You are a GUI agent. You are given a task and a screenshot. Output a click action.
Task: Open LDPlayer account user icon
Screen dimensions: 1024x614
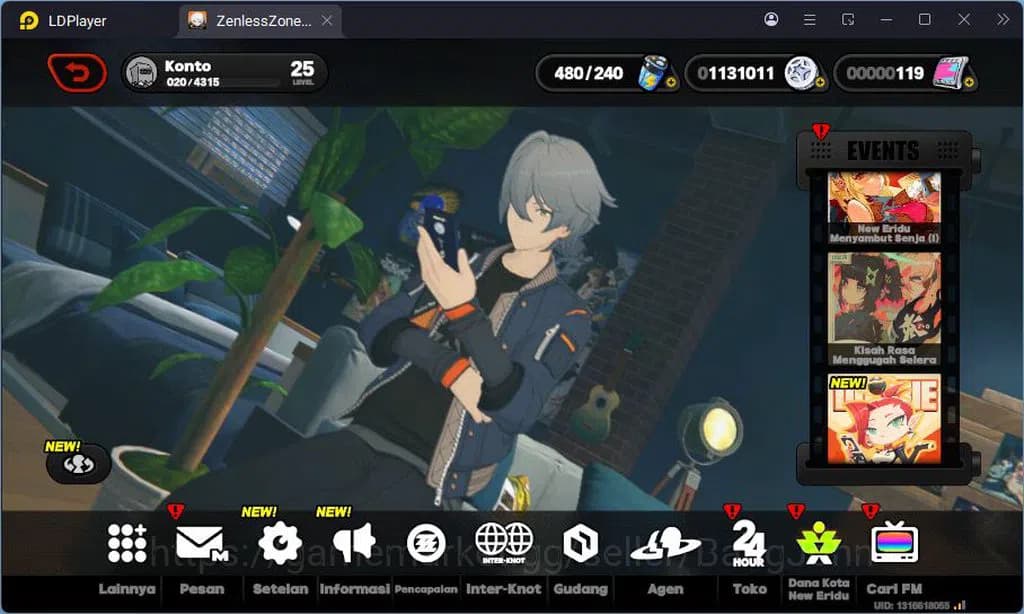[x=771, y=20]
